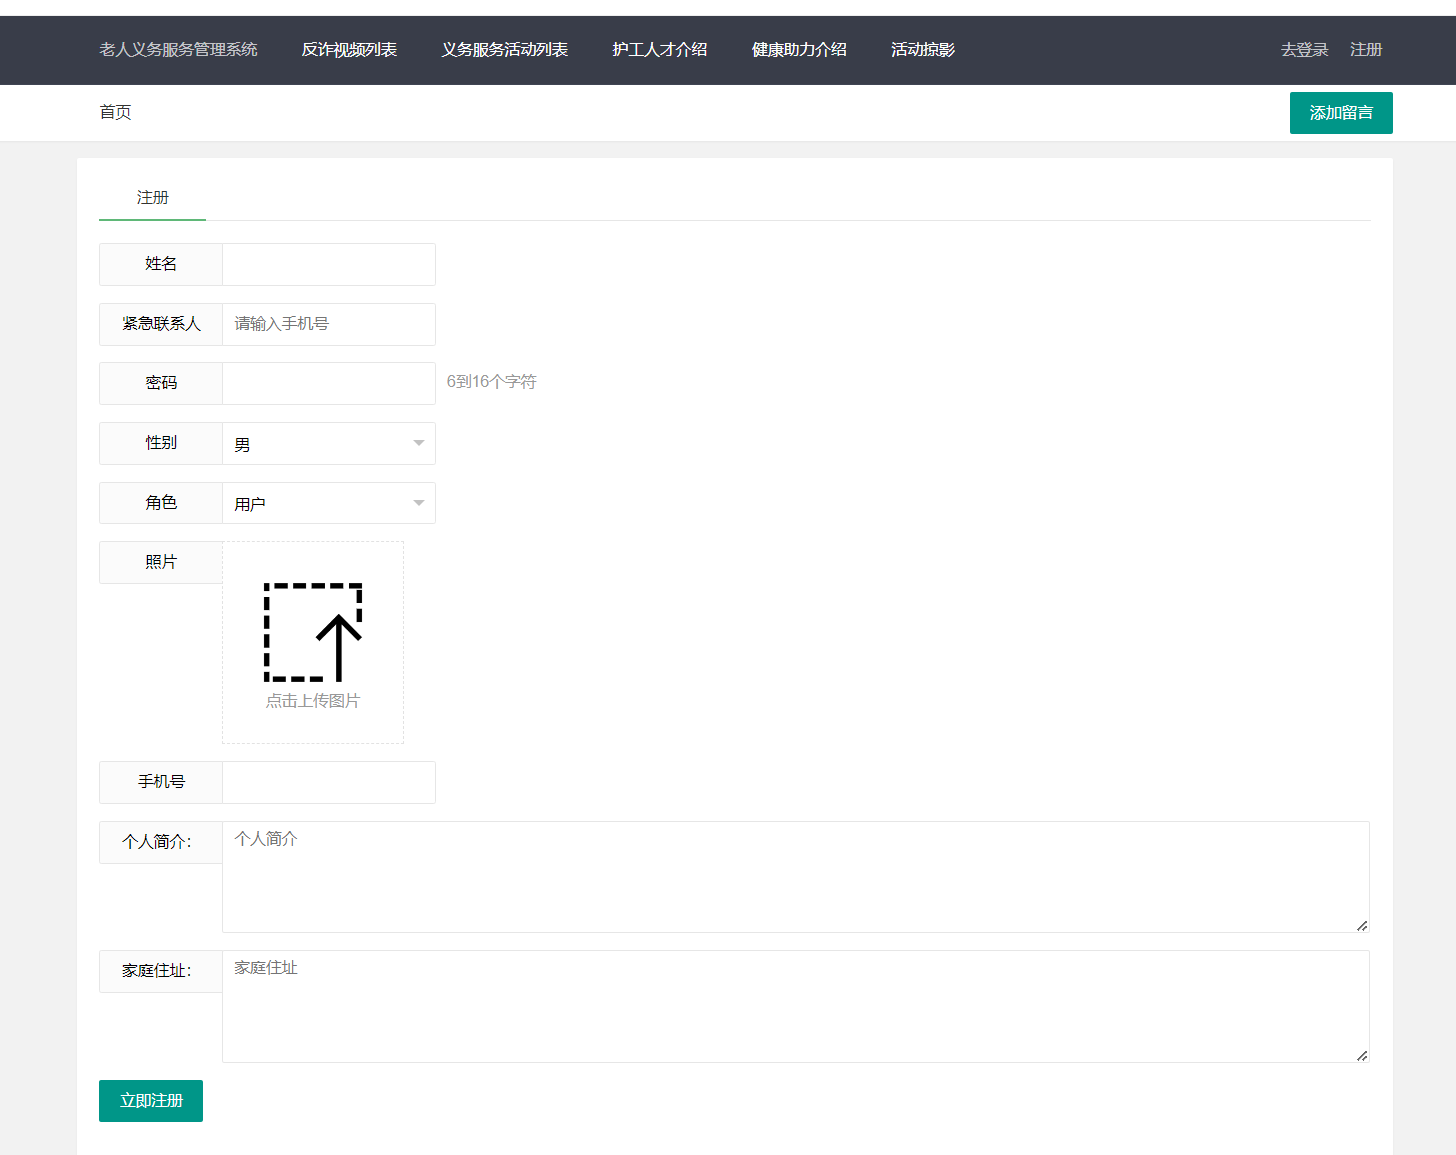The height and width of the screenshot is (1155, 1456).
Task: Click the 首页 breadcrumb link
Action: 115,112
